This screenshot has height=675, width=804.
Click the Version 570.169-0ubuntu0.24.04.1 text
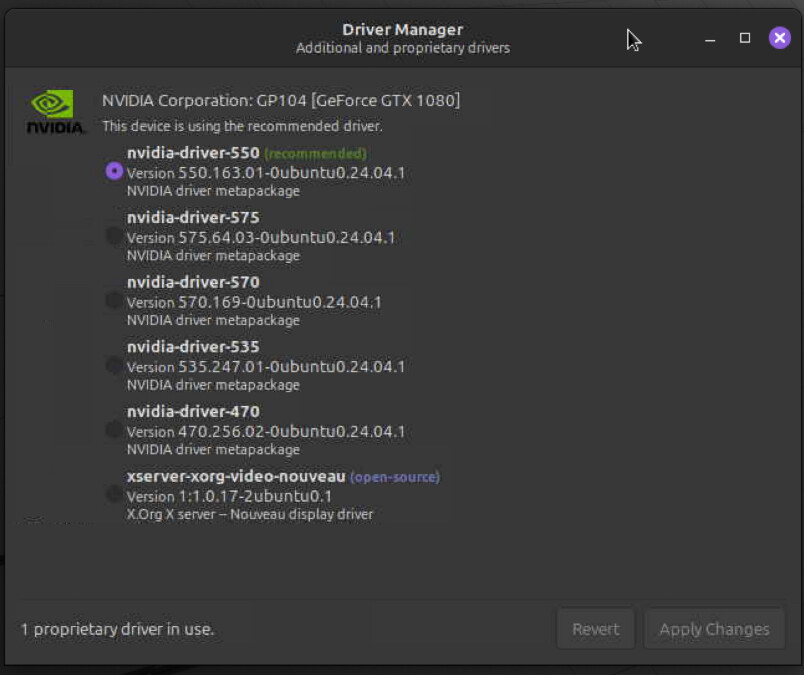pyautogui.click(x=254, y=302)
